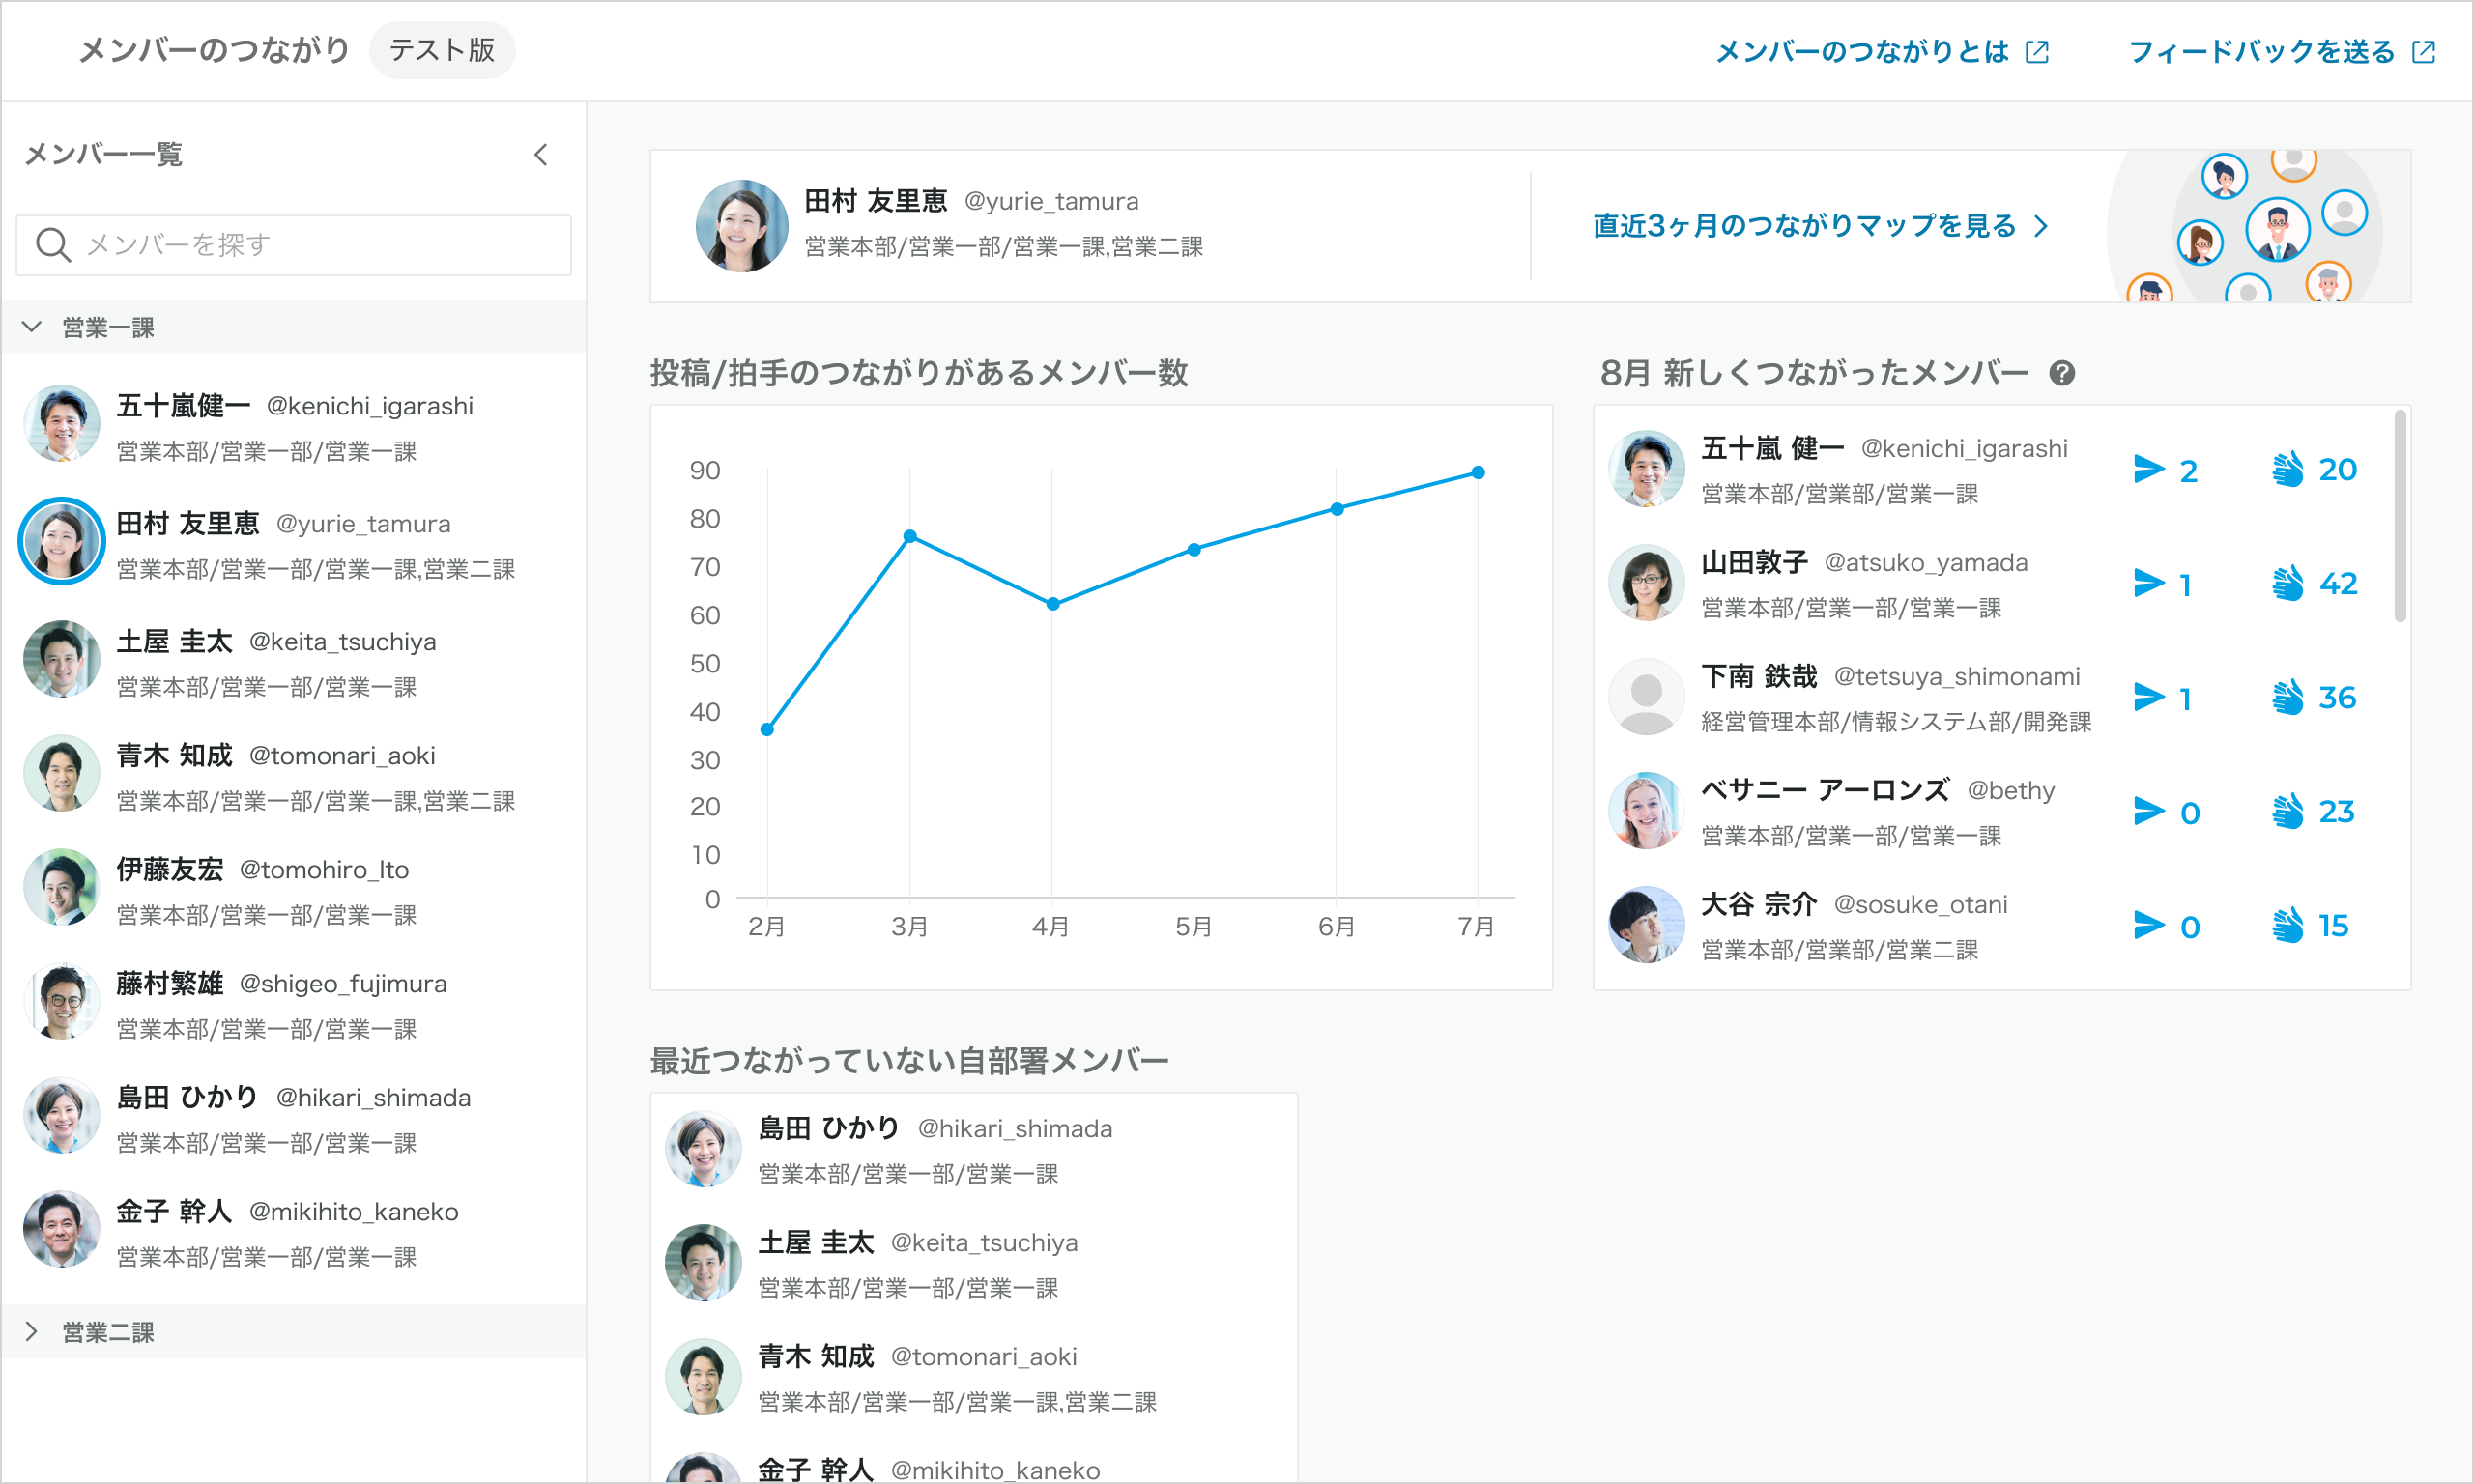Click the 4月 data point on chart
Image resolution: width=2474 pixels, height=1484 pixels.
point(1052,604)
